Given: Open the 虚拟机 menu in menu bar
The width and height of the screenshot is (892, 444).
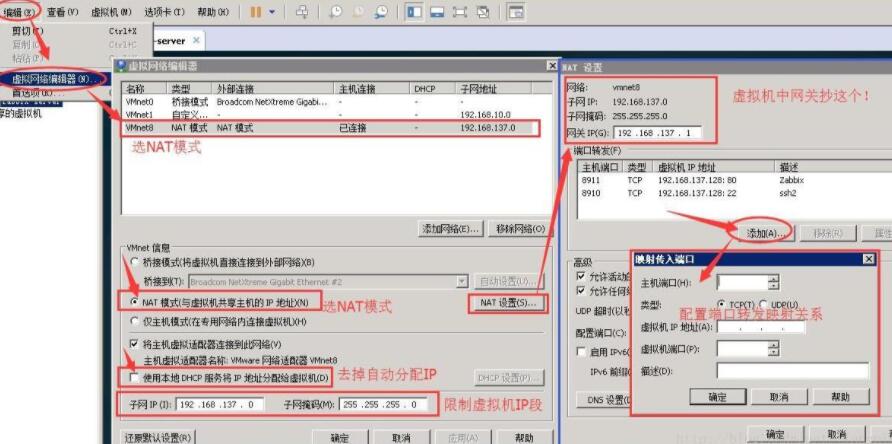Looking at the screenshot, I should tap(110, 12).
